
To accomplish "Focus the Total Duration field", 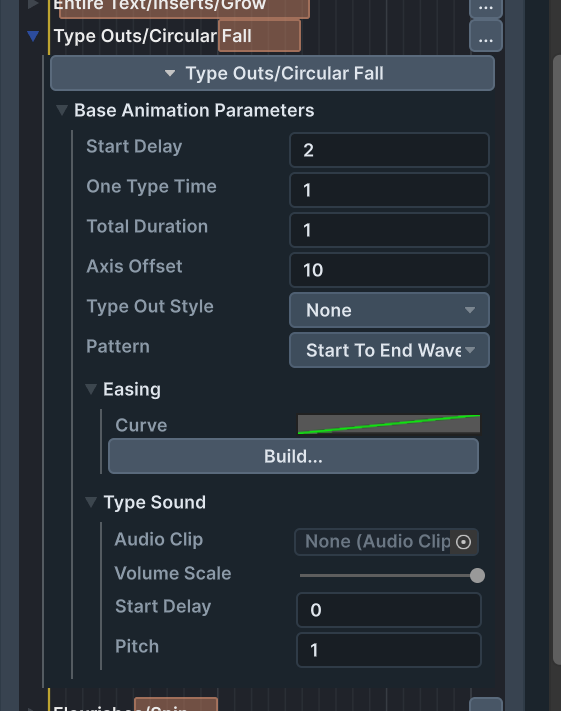I will coord(389,230).
